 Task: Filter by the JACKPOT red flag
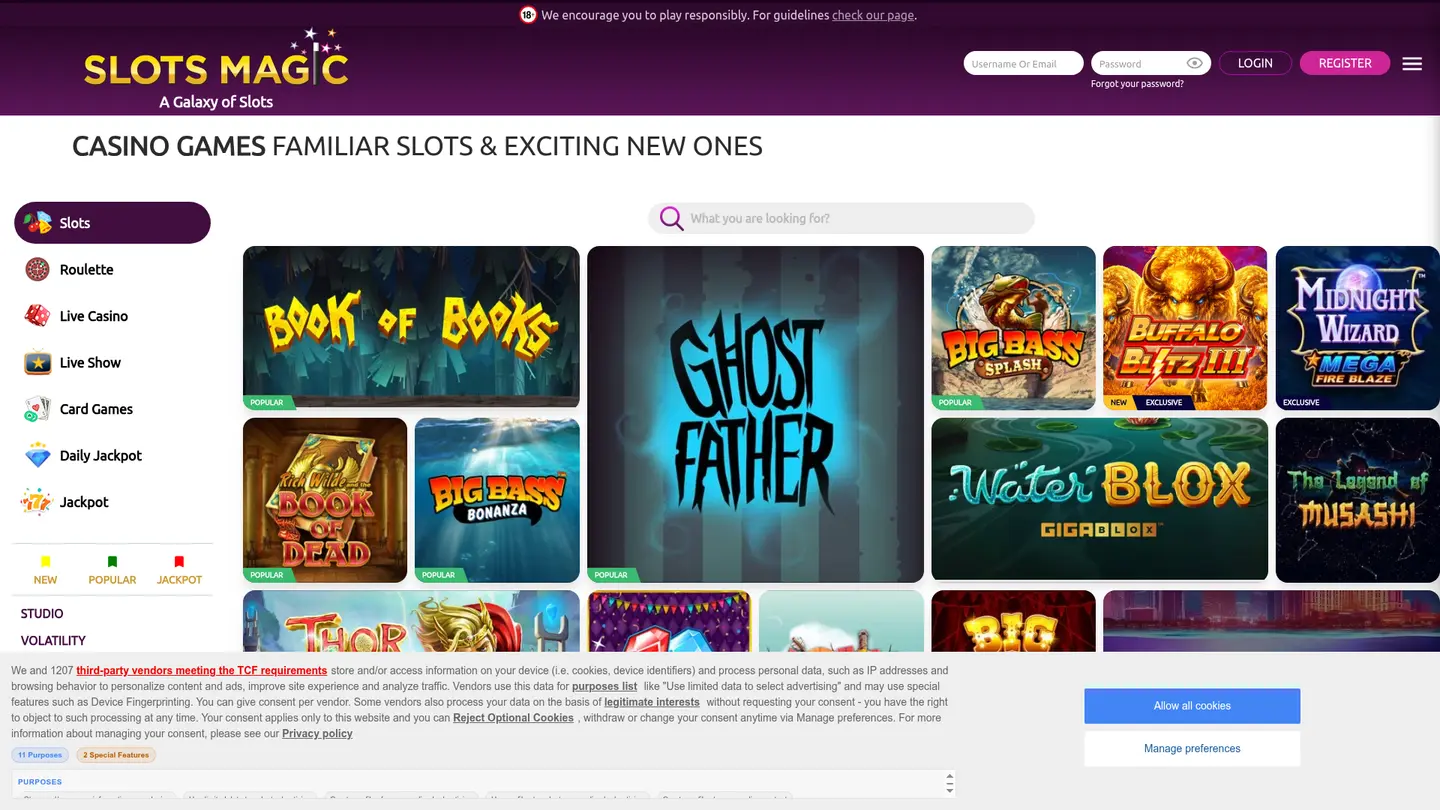pyautogui.click(x=179, y=562)
